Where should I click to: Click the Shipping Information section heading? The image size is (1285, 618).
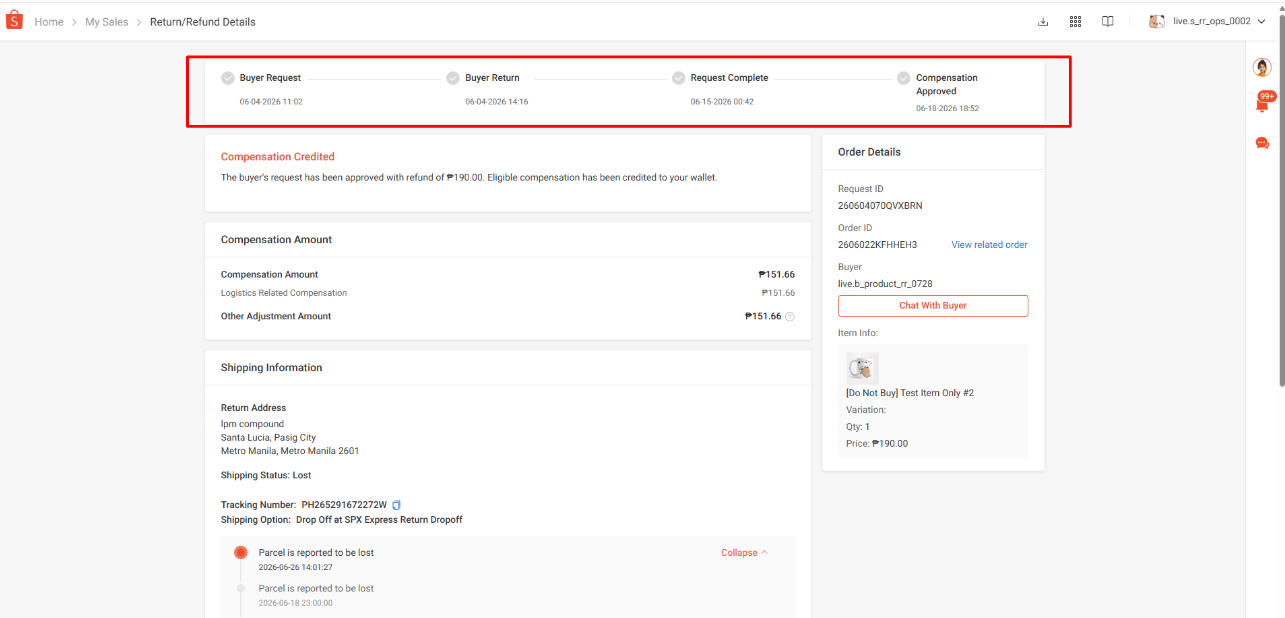272,368
